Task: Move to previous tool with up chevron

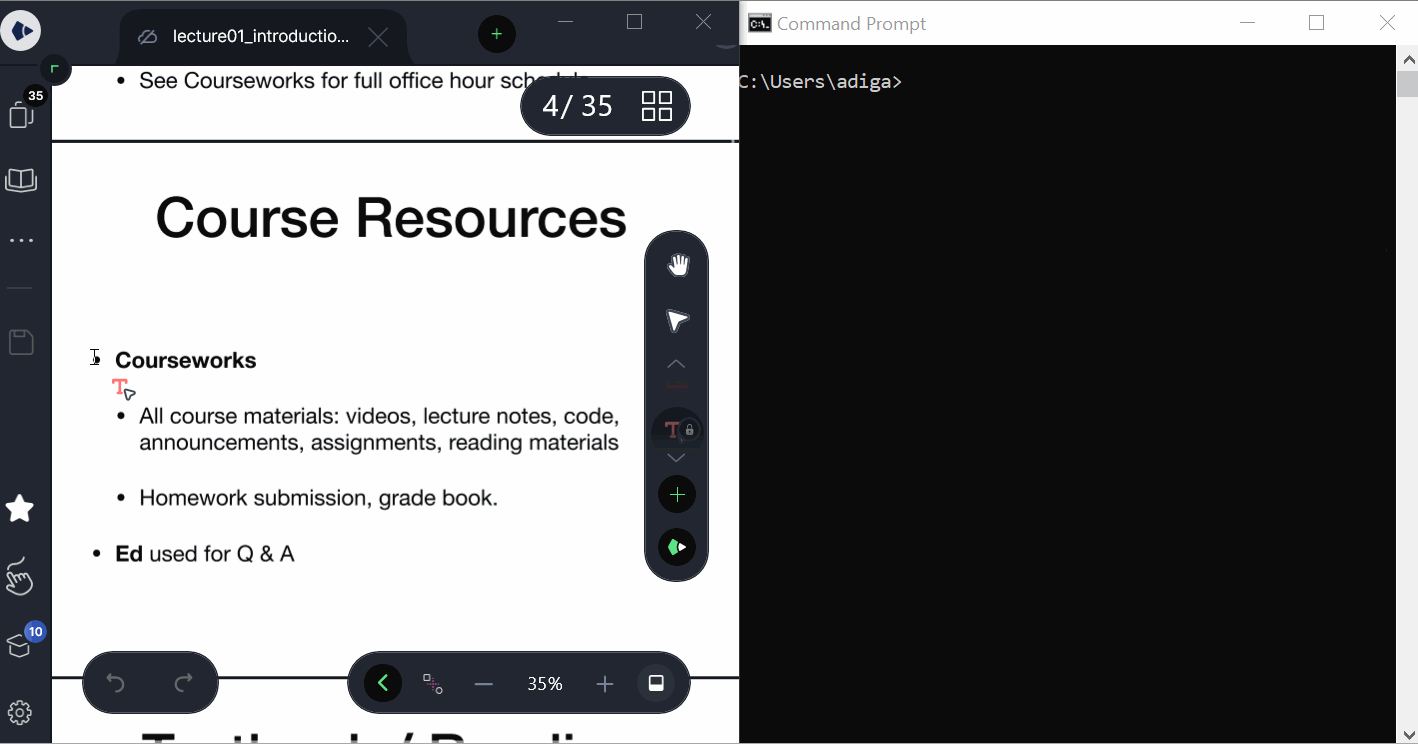Action: pos(676,364)
